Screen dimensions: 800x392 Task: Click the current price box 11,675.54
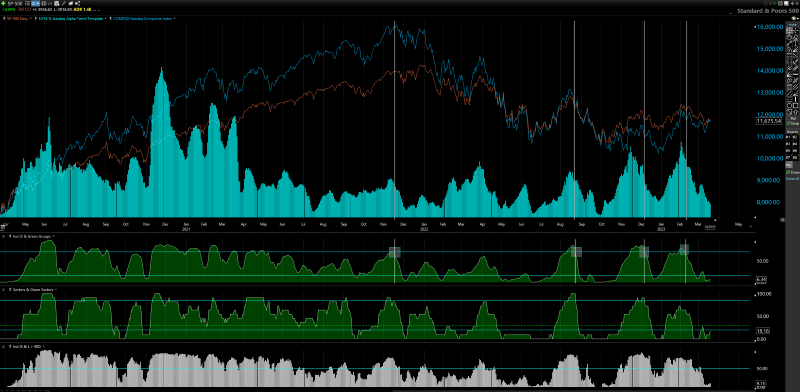(x=769, y=121)
